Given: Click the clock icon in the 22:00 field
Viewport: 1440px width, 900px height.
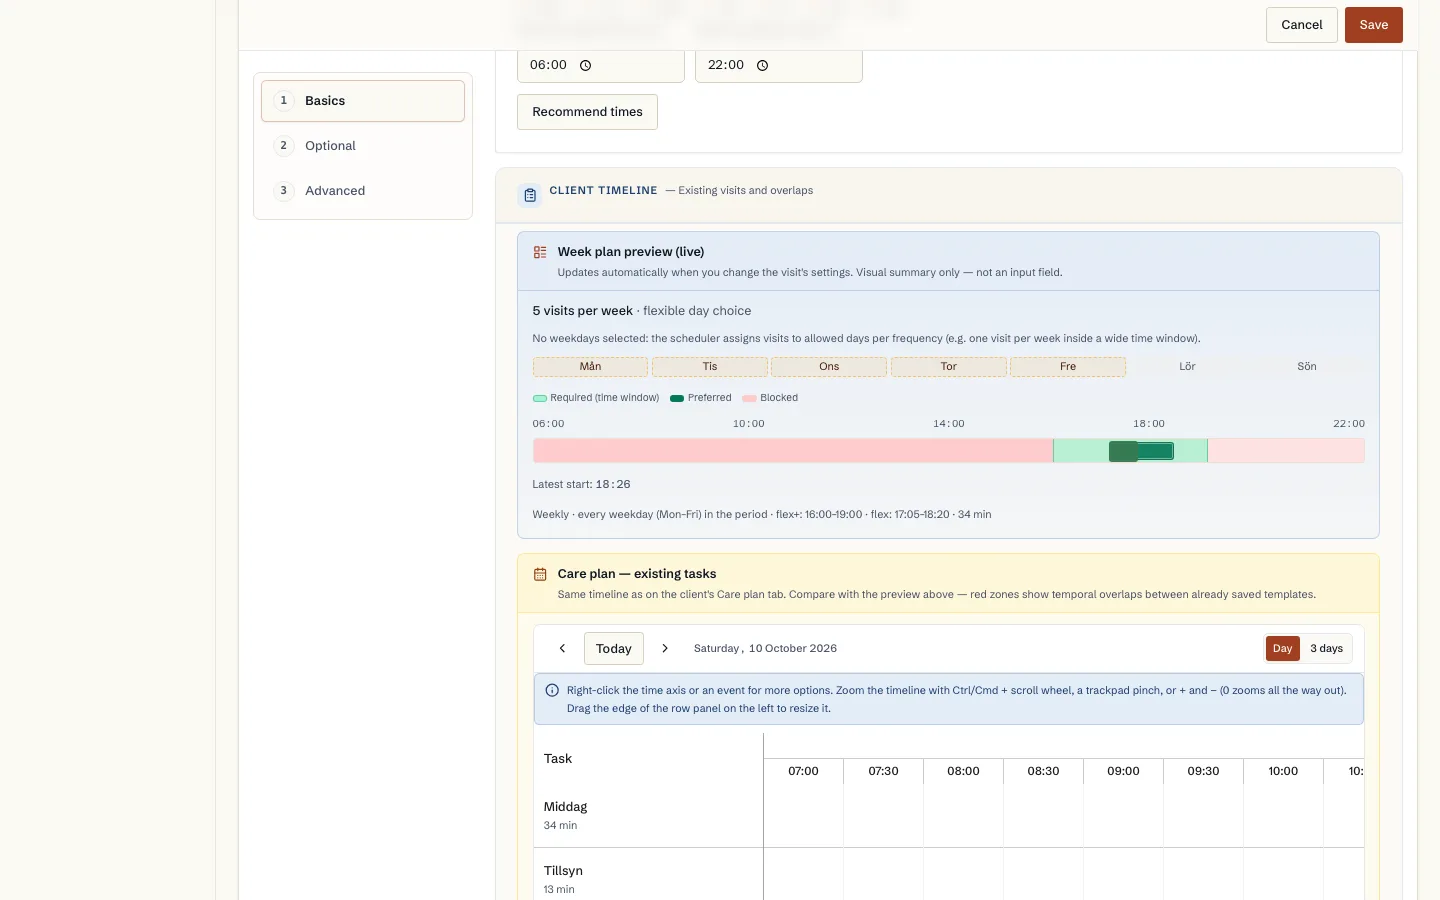Looking at the screenshot, I should [763, 66].
